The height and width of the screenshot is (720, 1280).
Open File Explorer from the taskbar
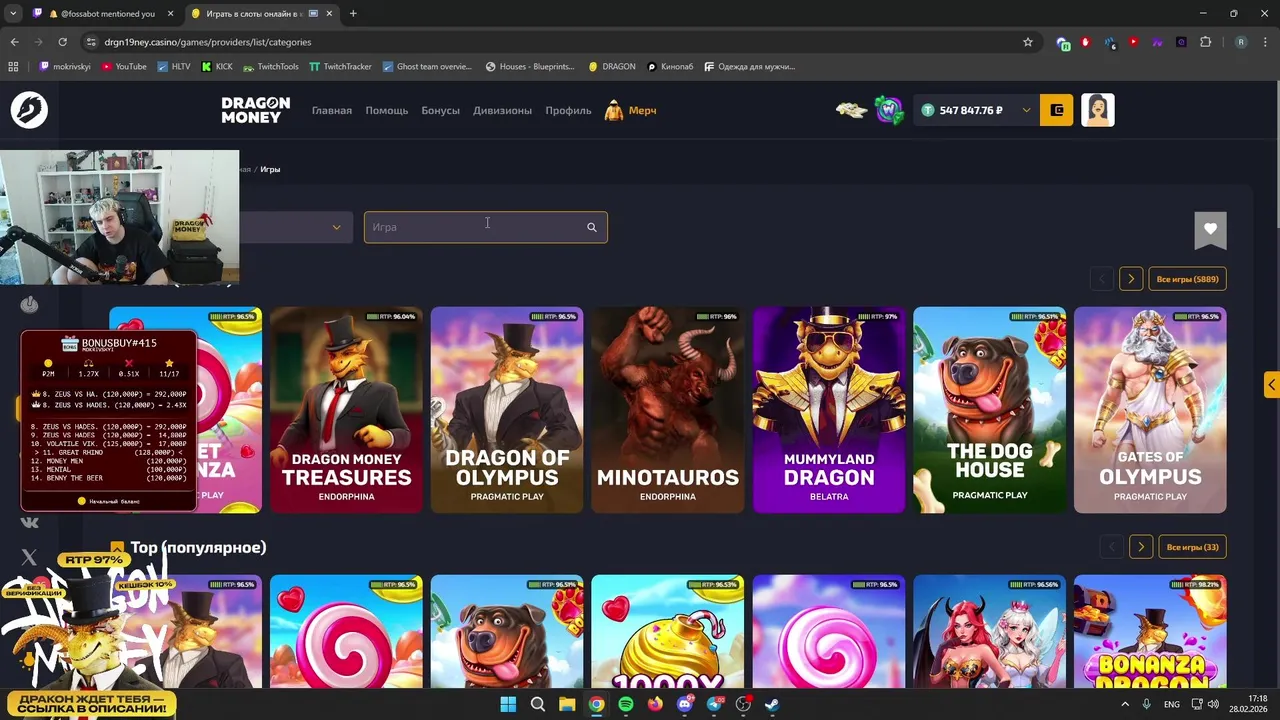567,704
